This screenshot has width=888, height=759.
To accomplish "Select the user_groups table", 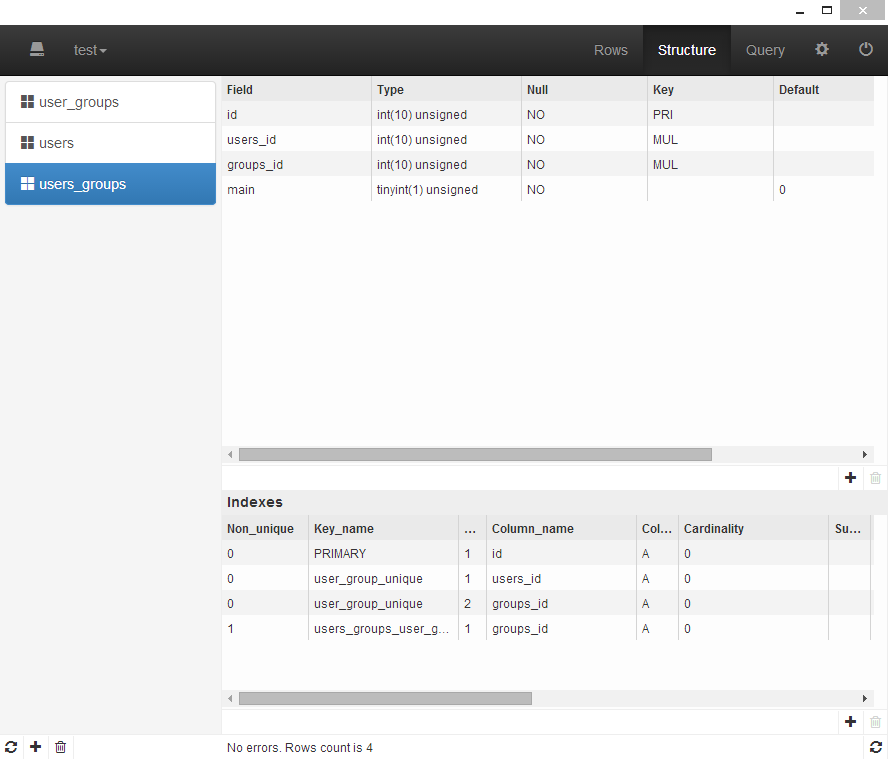I will point(110,102).
